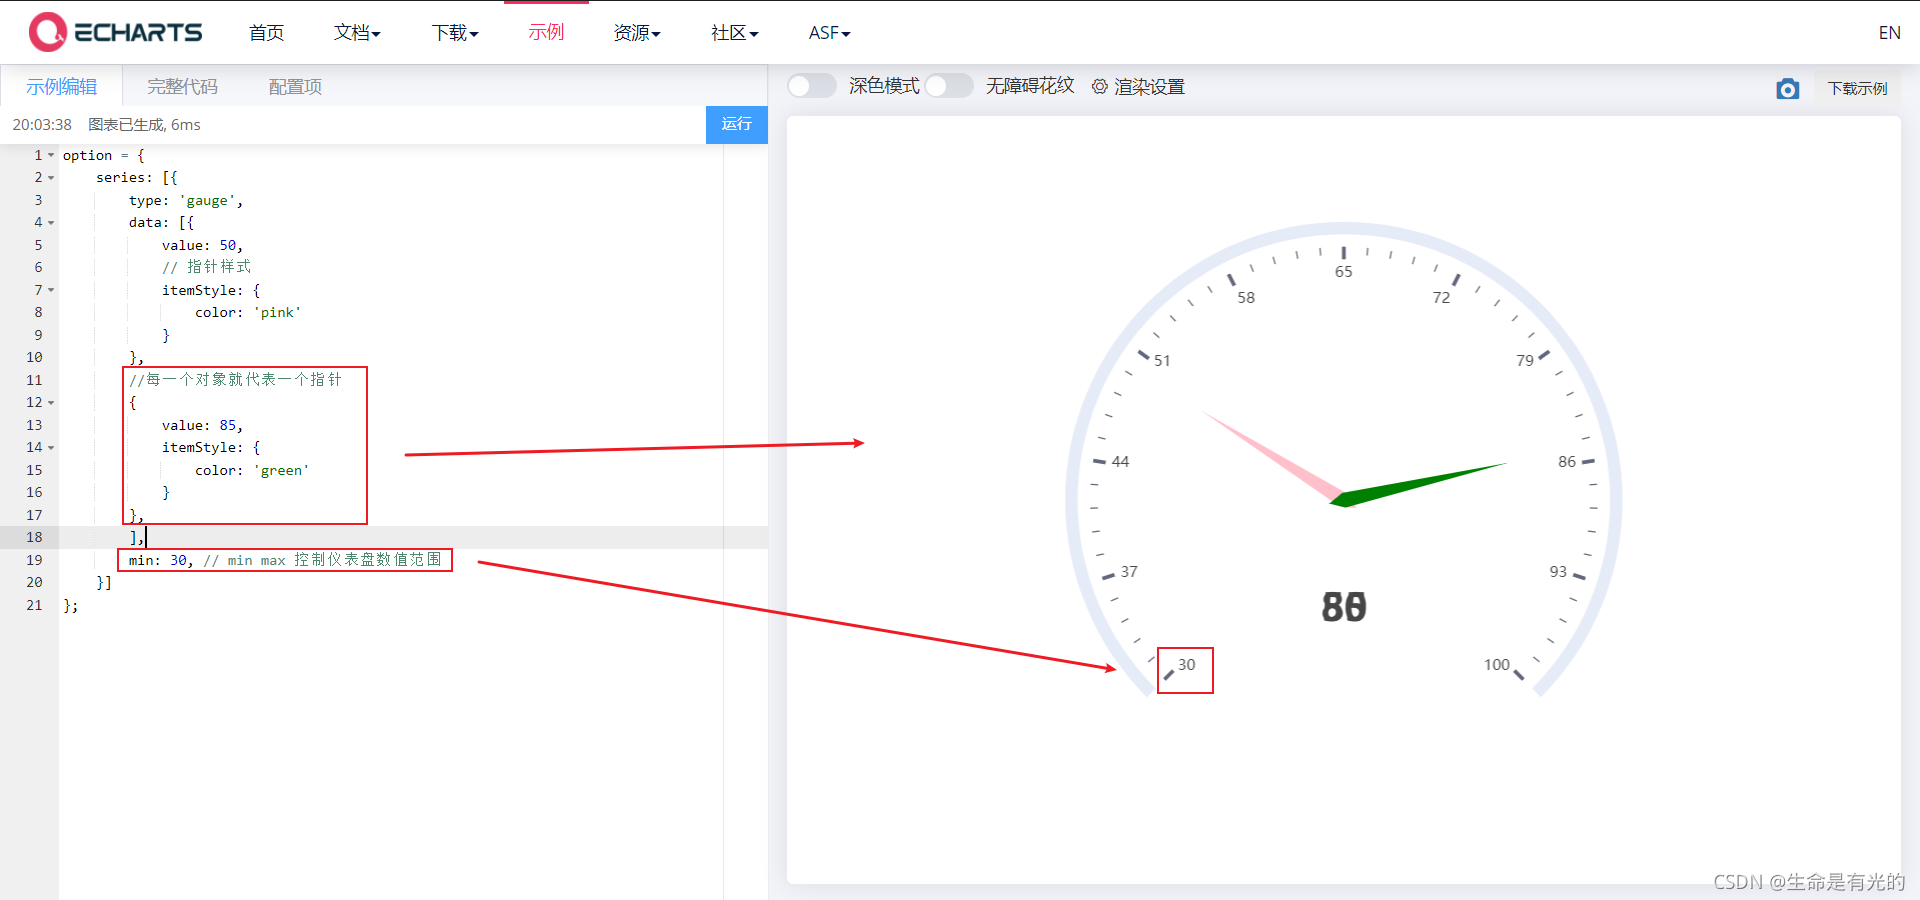This screenshot has height=900, width=1920.
Task: Open the ASF dropdown menu
Action: coord(829,33)
